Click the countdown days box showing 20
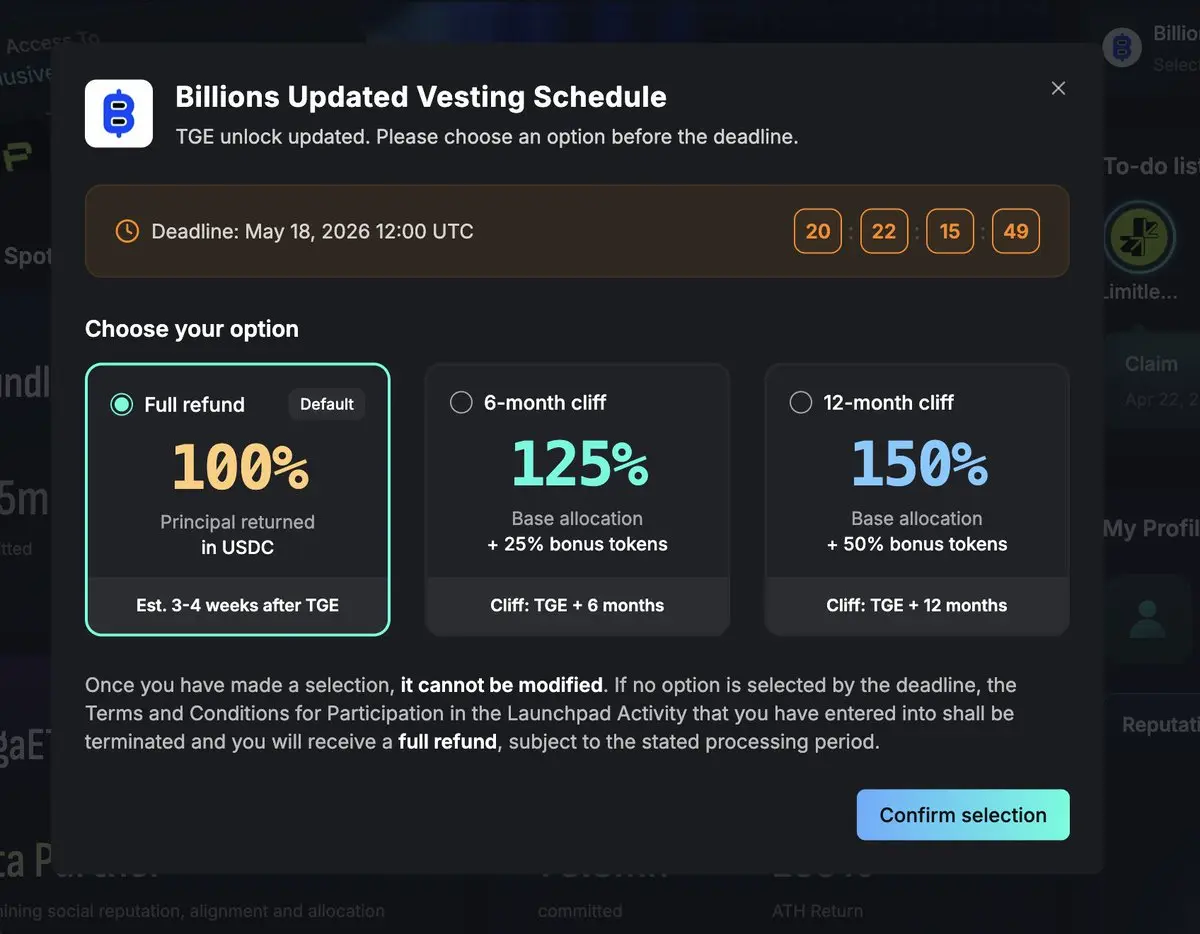This screenshot has width=1200, height=934. click(x=818, y=231)
